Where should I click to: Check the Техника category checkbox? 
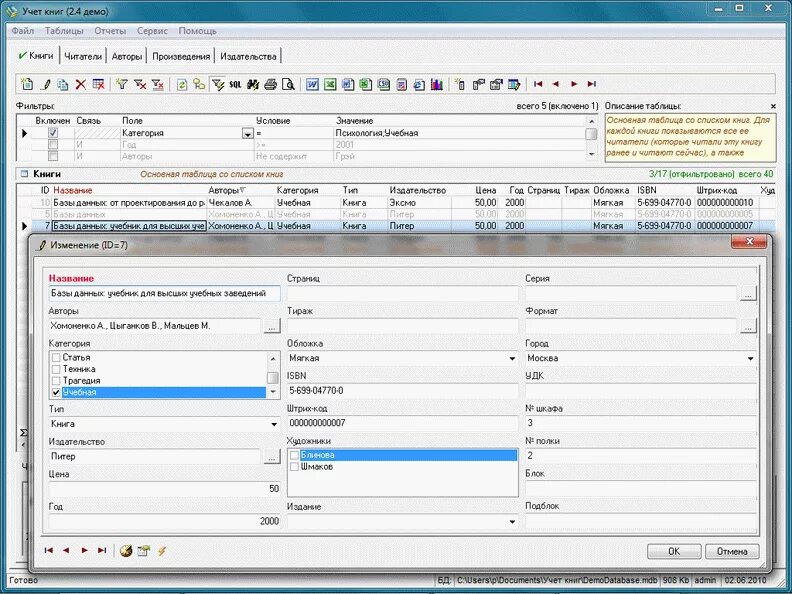coord(56,369)
